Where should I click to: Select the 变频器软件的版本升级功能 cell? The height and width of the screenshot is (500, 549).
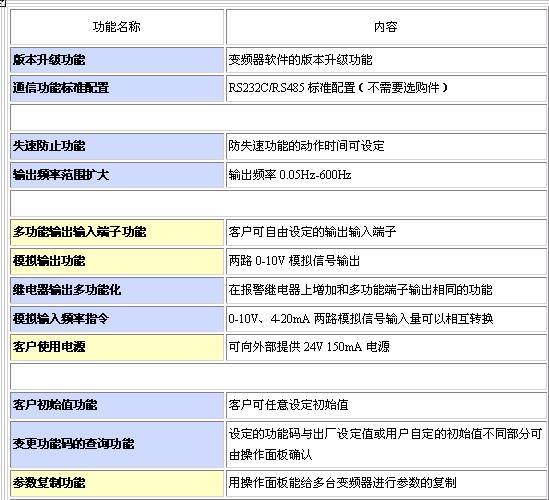386,60
